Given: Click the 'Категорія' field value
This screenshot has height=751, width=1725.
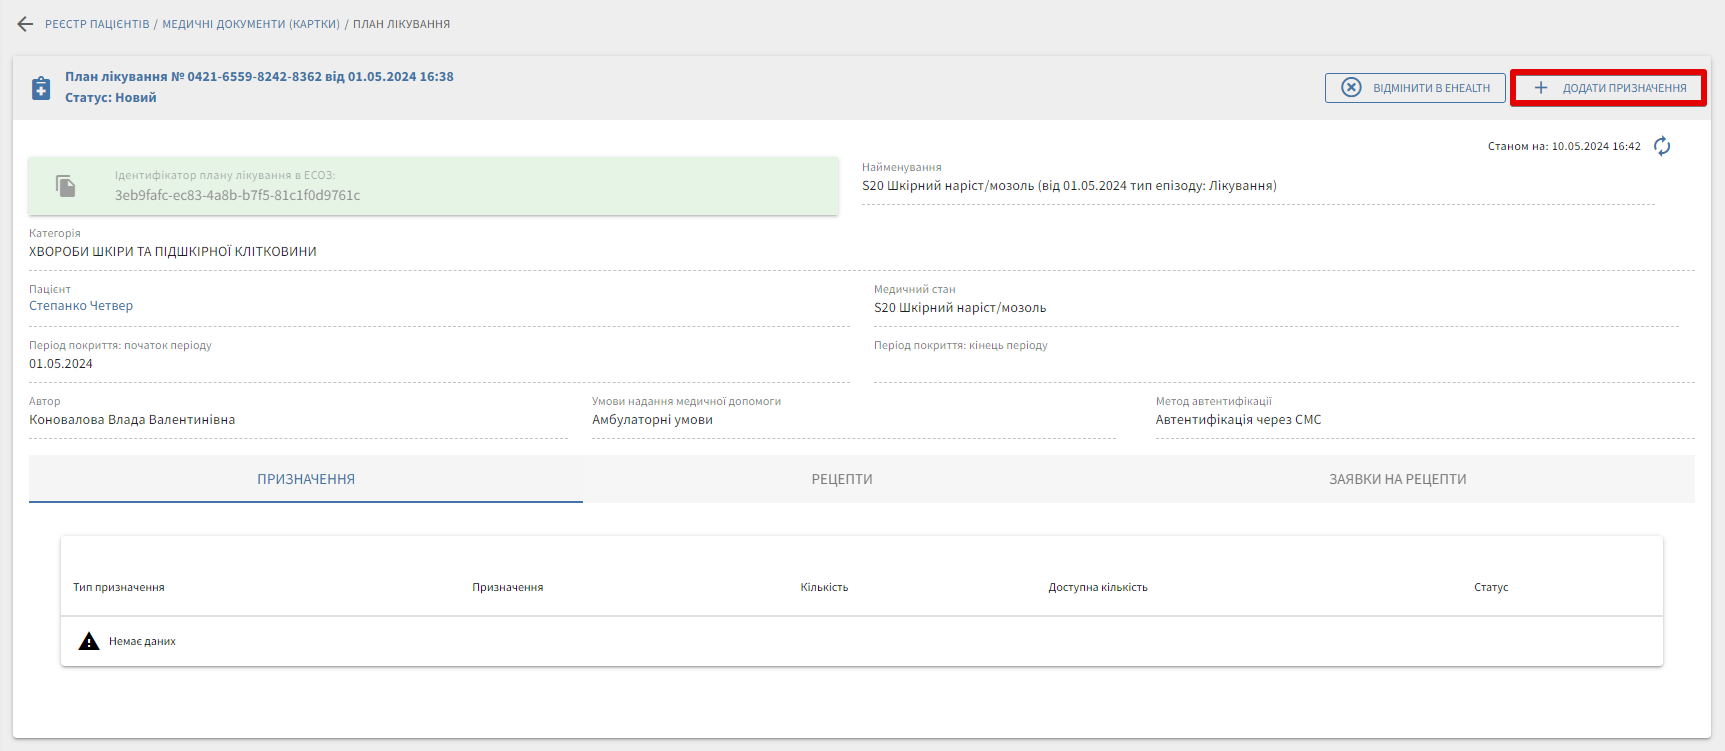Looking at the screenshot, I should [173, 252].
